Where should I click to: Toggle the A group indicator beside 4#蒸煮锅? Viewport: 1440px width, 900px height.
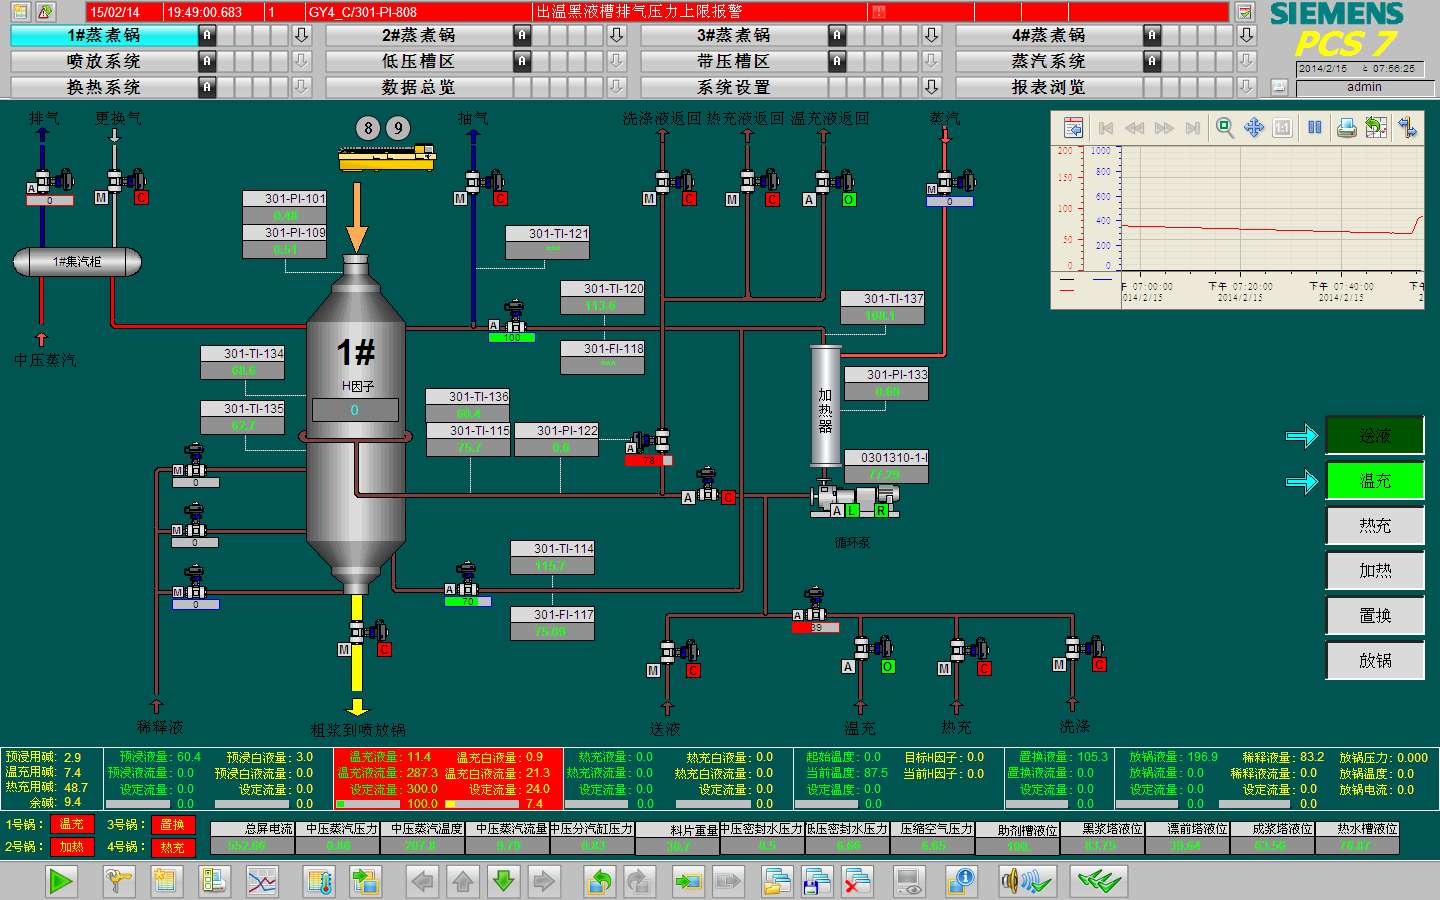pyautogui.click(x=1152, y=34)
